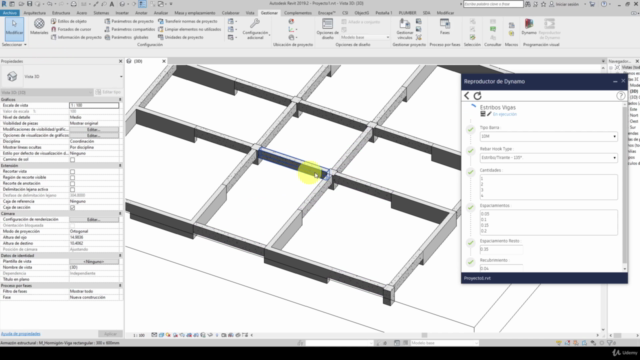Open Dynamo player help question mark
The width and height of the screenshot is (640, 360).
point(620,96)
